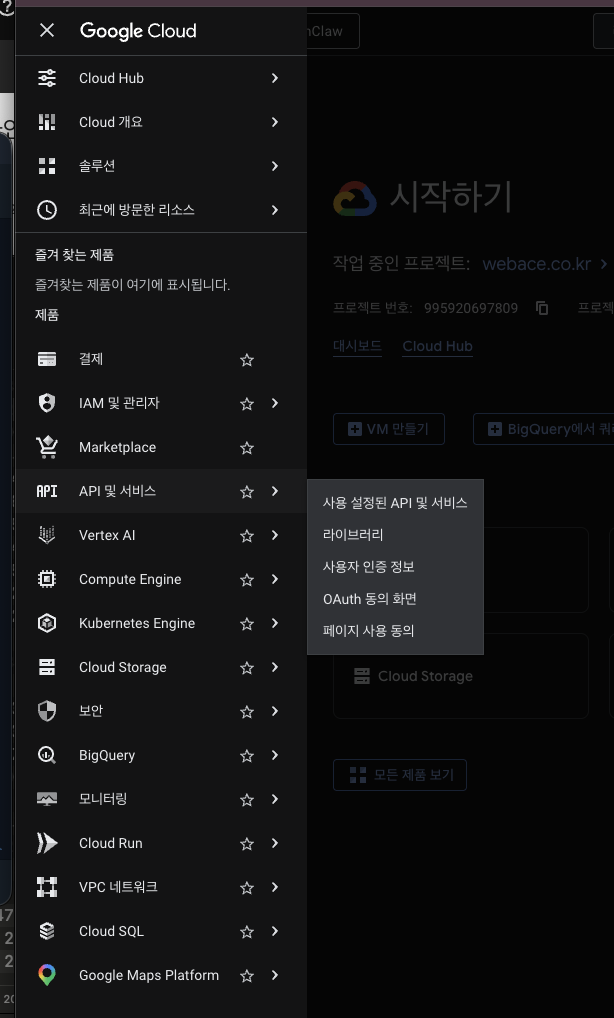Viewport: 614px width, 1018px height.
Task: Click the Cloud Run arrows icon
Action: point(47,843)
